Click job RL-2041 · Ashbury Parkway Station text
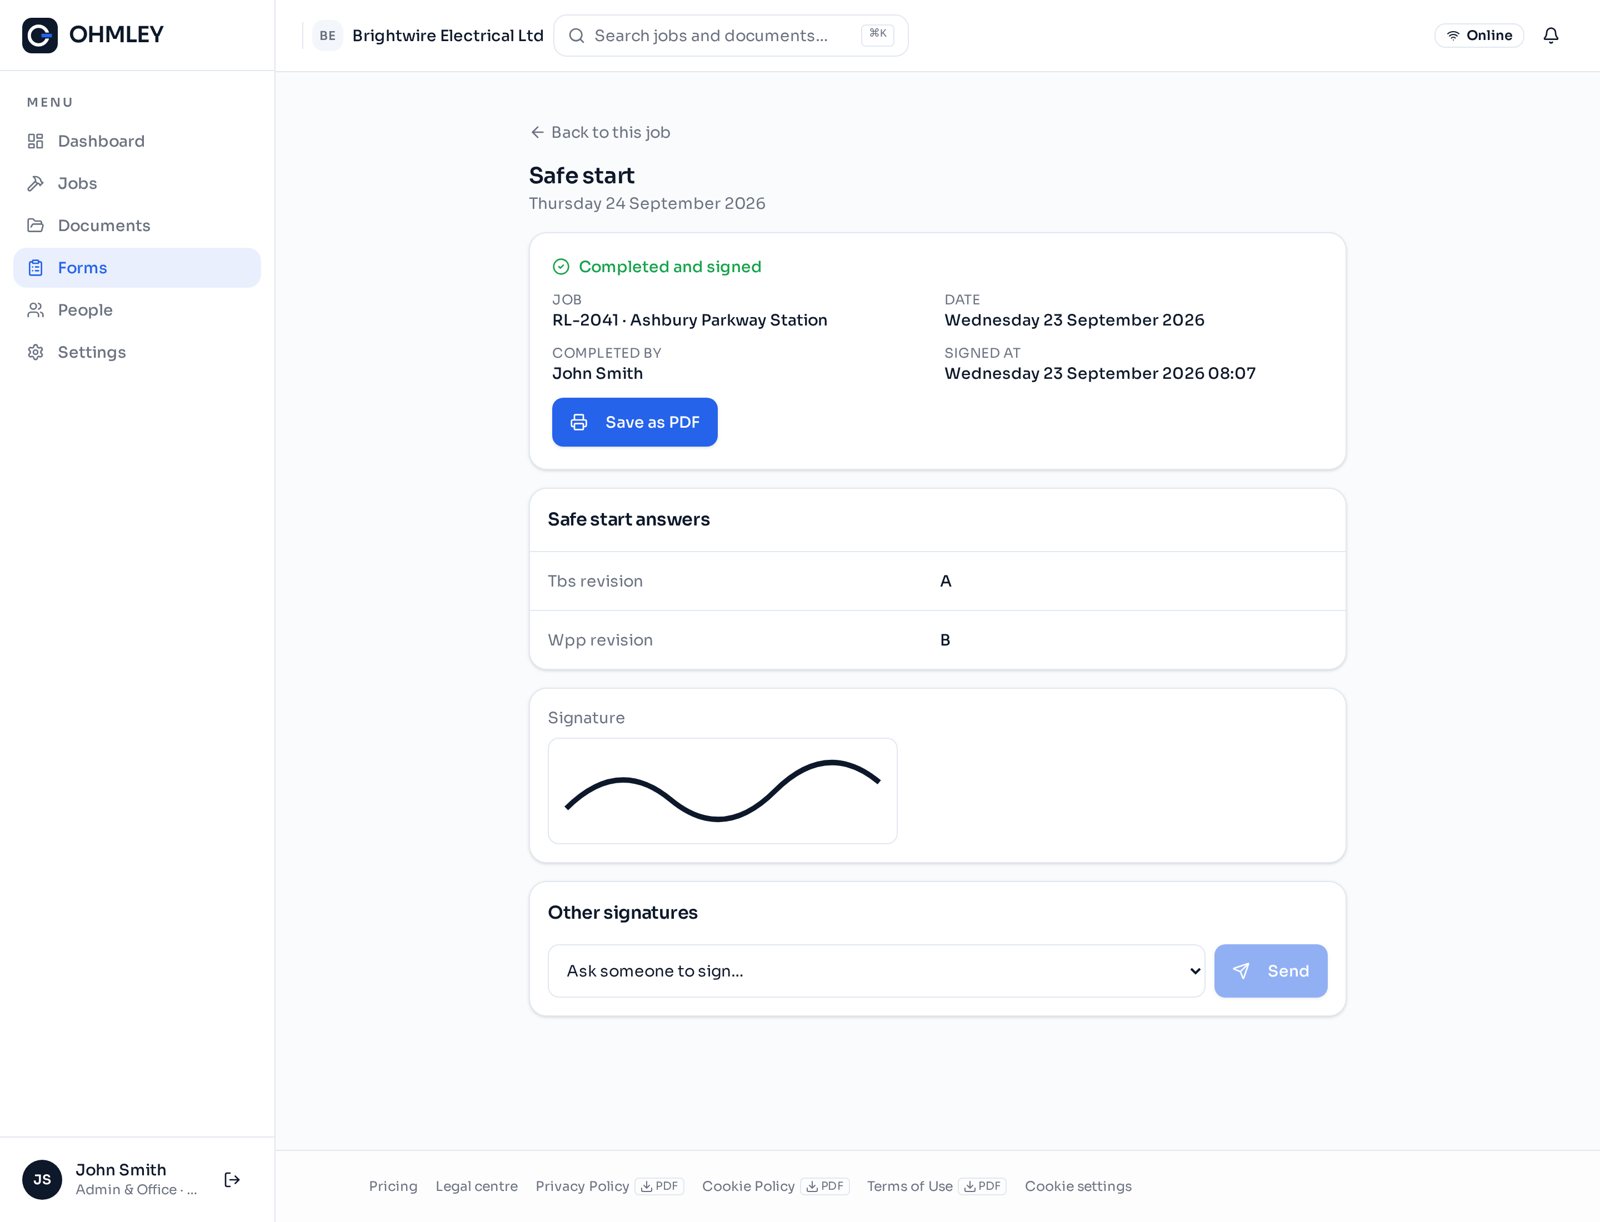 690,320
